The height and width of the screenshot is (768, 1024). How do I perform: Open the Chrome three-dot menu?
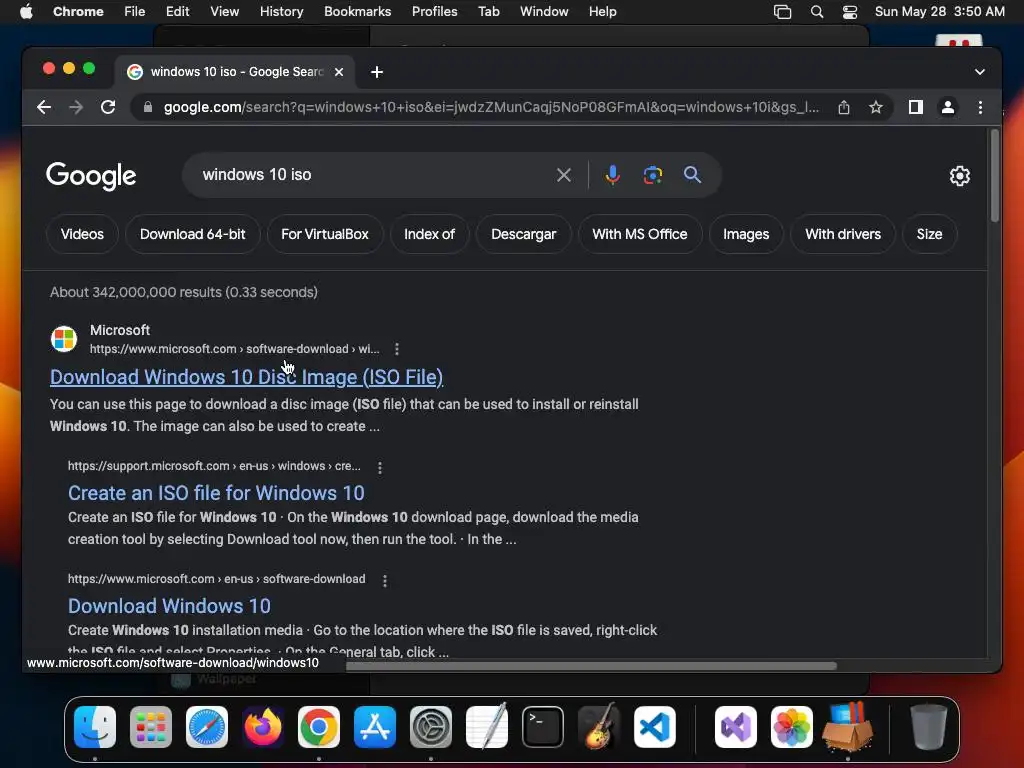coord(980,107)
